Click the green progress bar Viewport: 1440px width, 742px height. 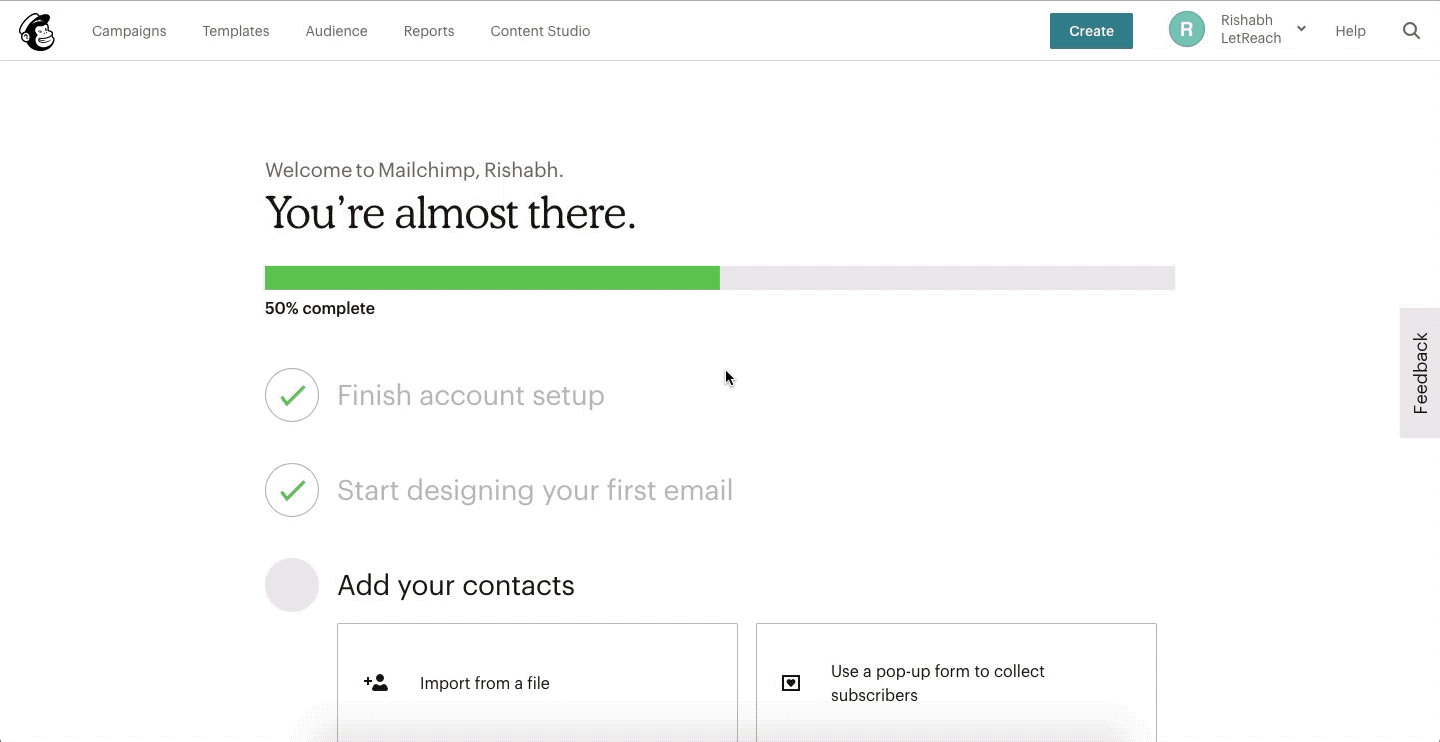(x=492, y=278)
